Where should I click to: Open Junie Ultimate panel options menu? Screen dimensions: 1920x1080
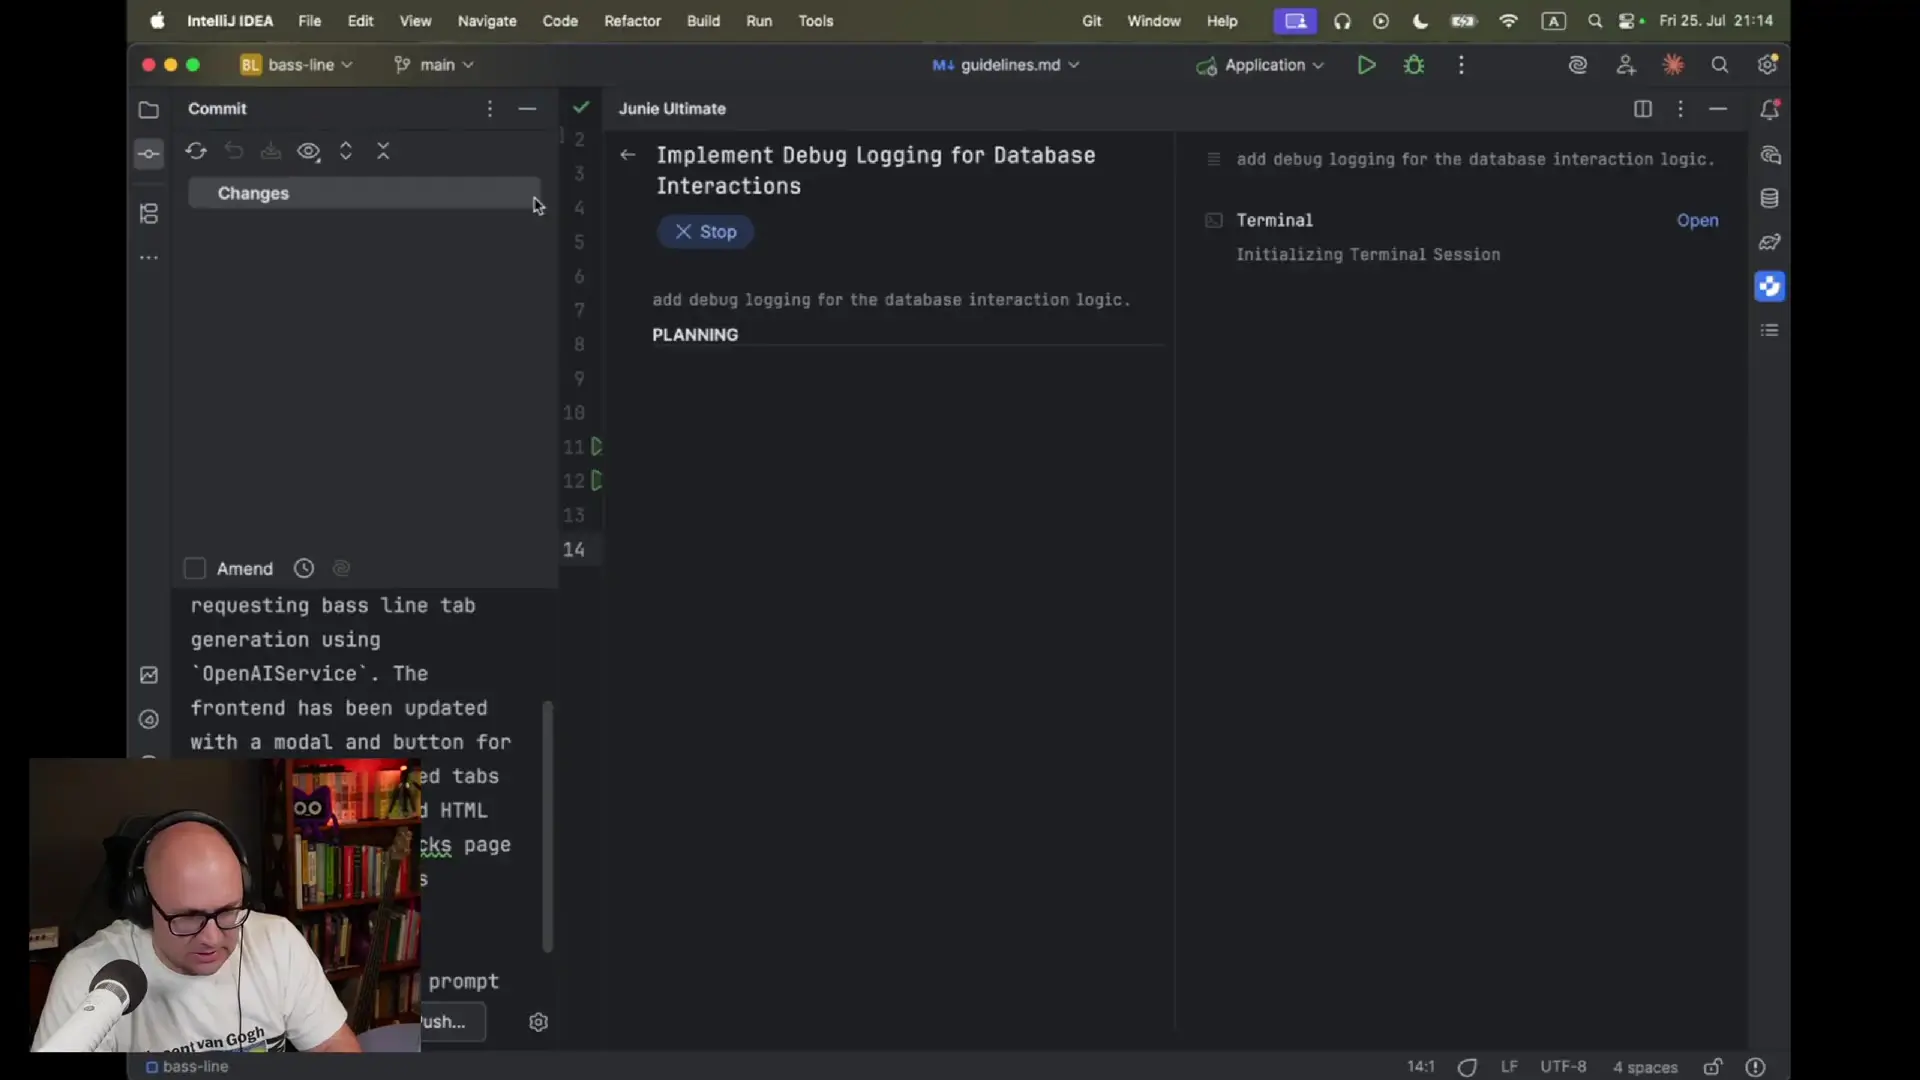coord(1681,109)
